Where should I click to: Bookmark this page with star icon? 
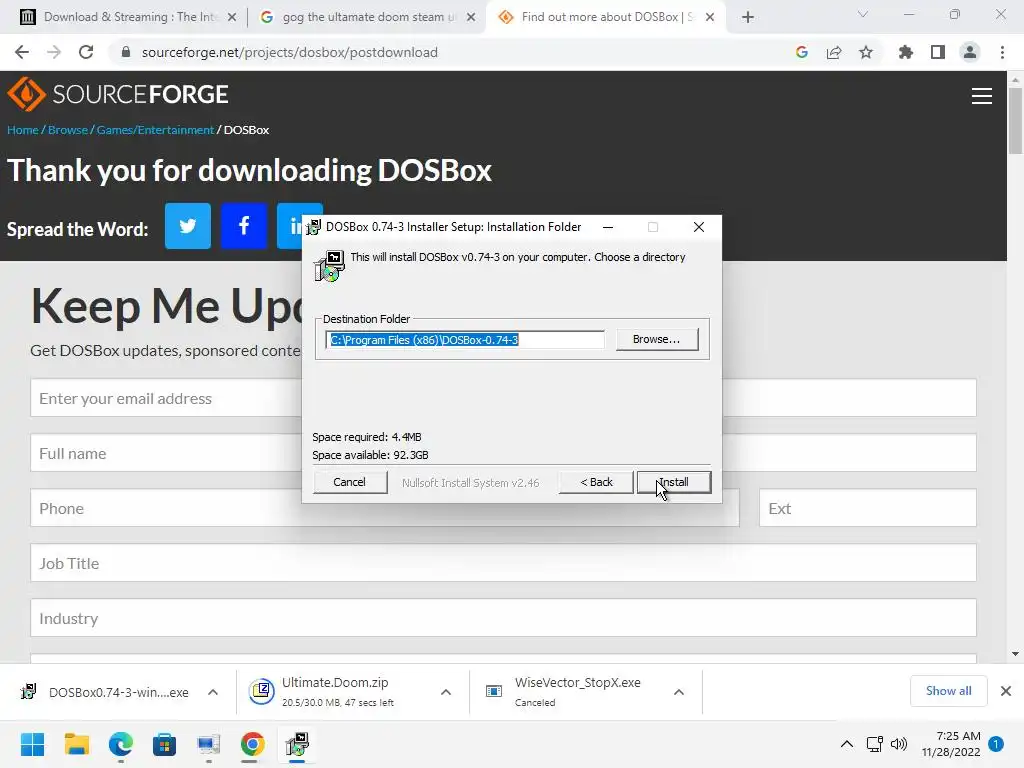pyautogui.click(x=866, y=52)
